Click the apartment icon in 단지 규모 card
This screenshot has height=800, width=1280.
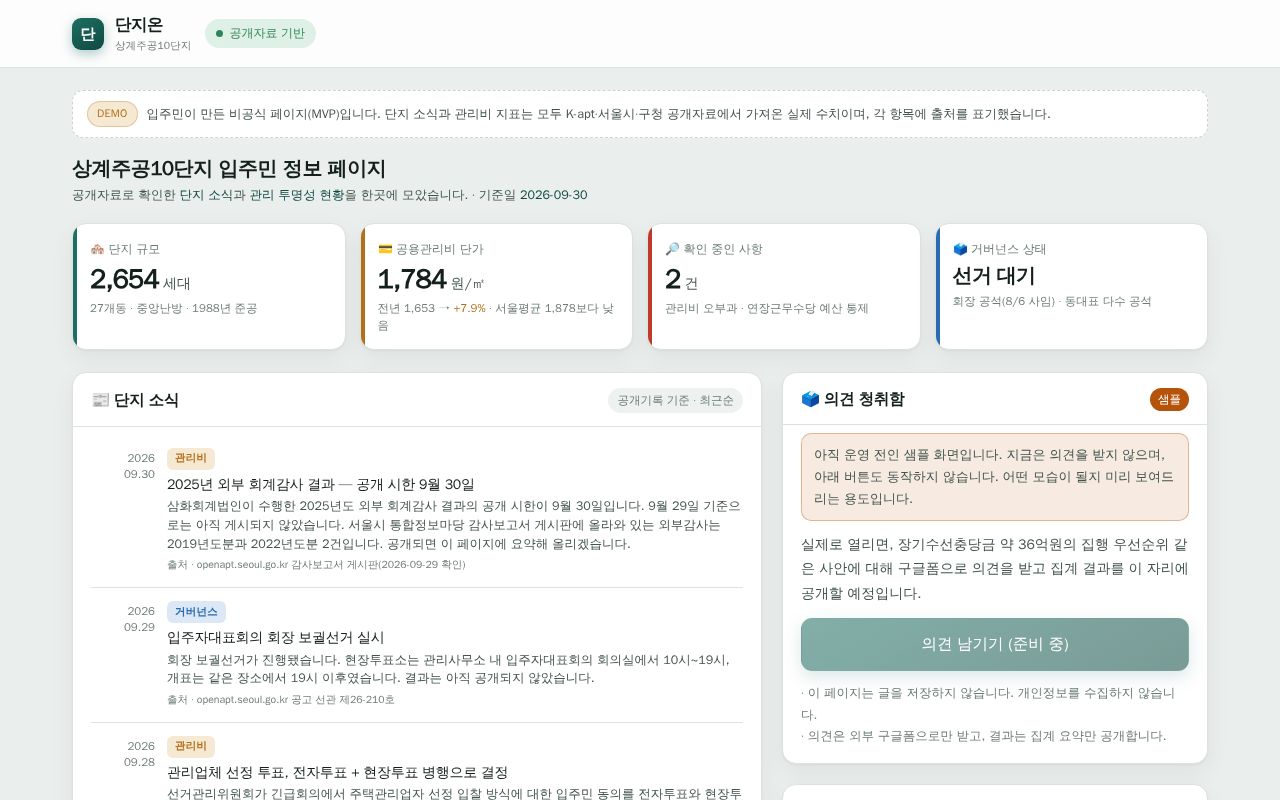point(97,249)
